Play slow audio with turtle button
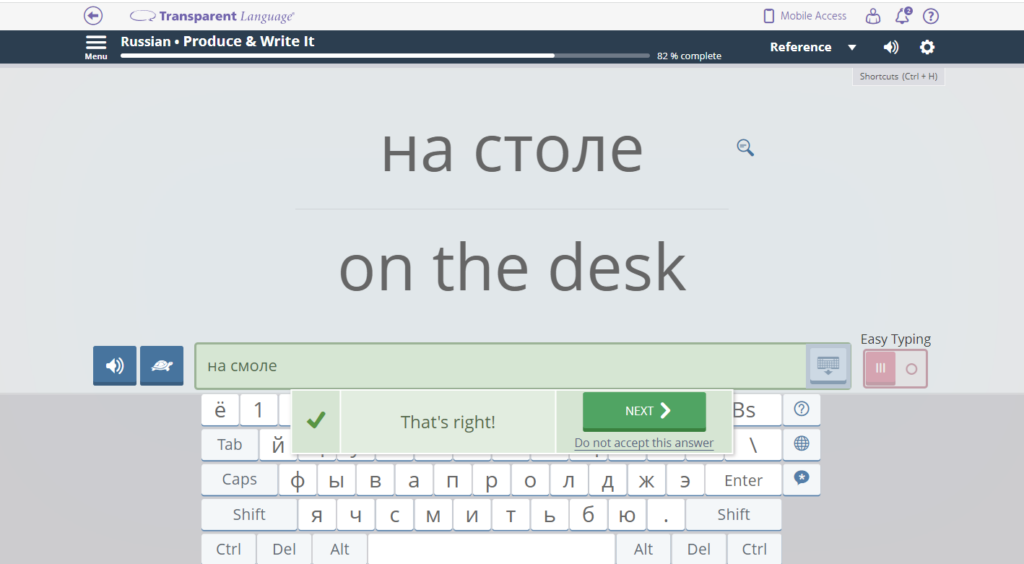The width and height of the screenshot is (1024, 564). click(161, 366)
